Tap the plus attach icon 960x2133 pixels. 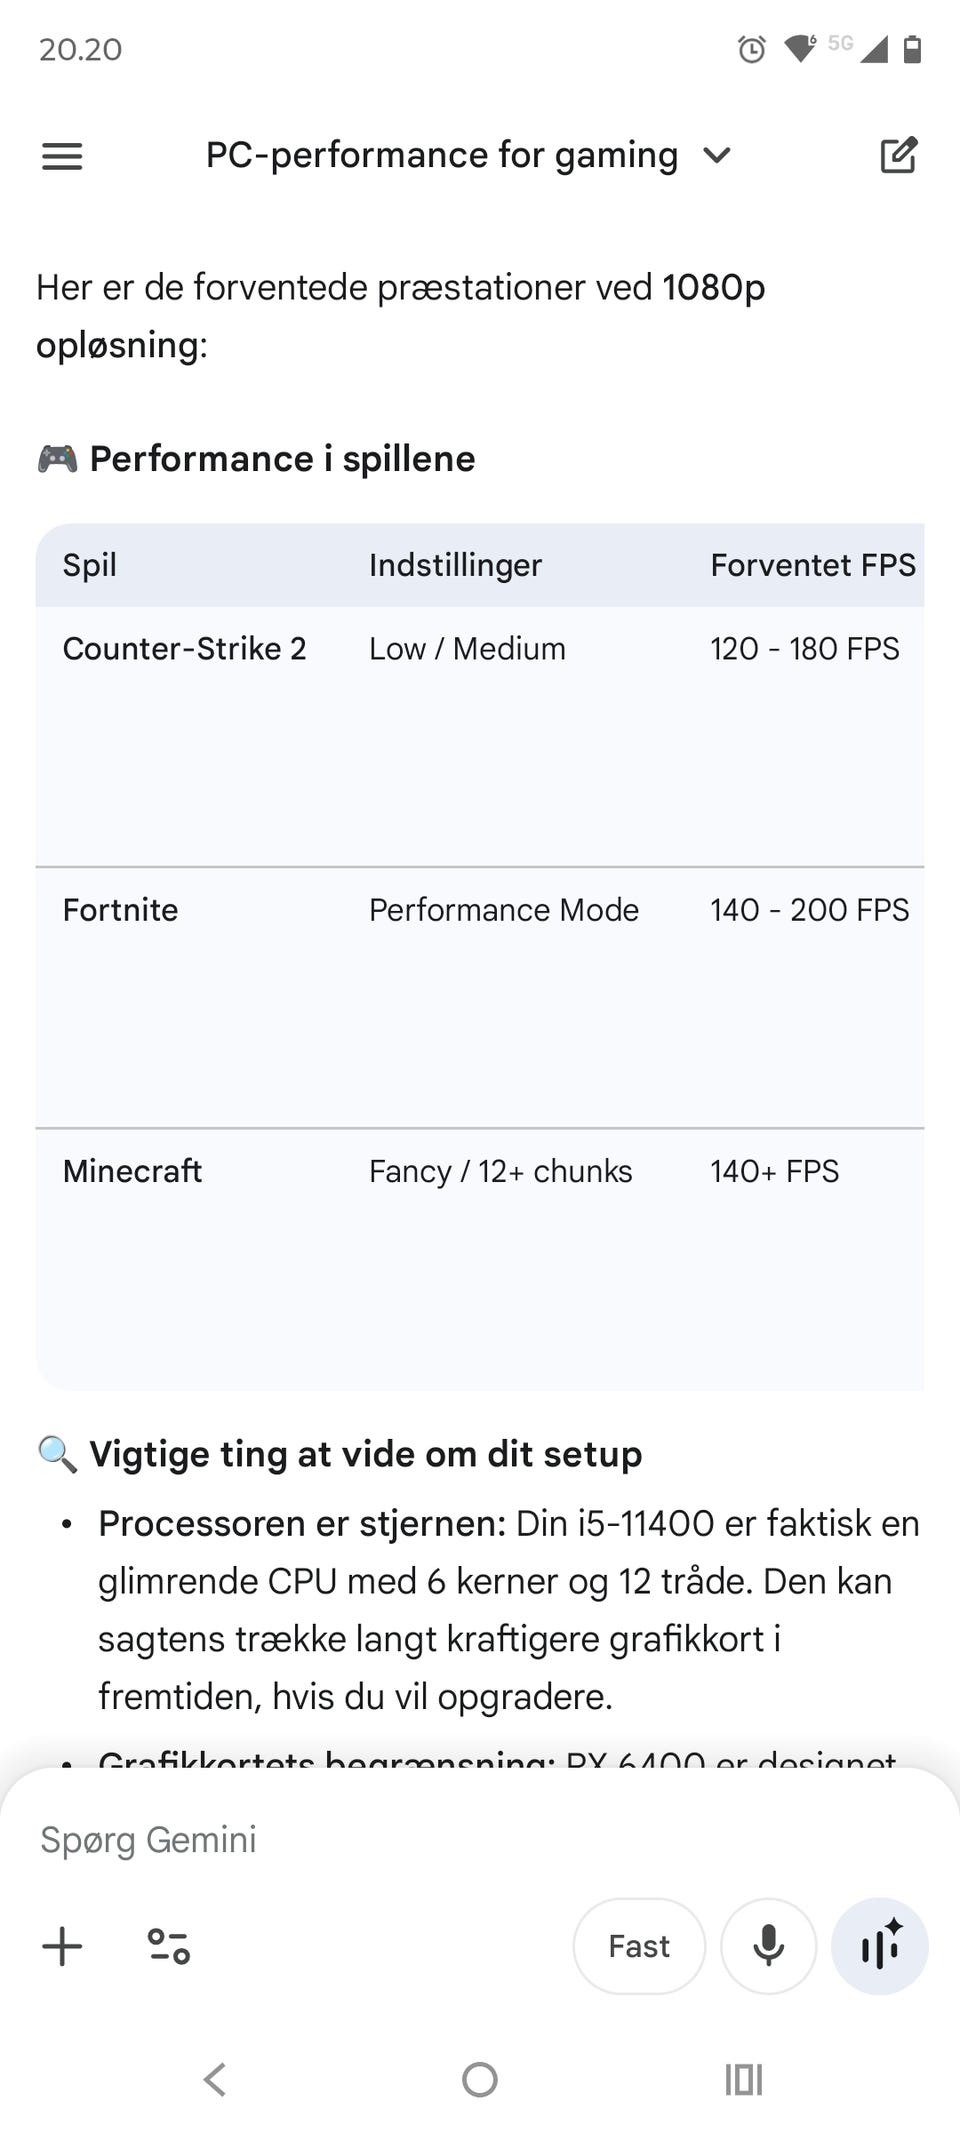point(62,1946)
